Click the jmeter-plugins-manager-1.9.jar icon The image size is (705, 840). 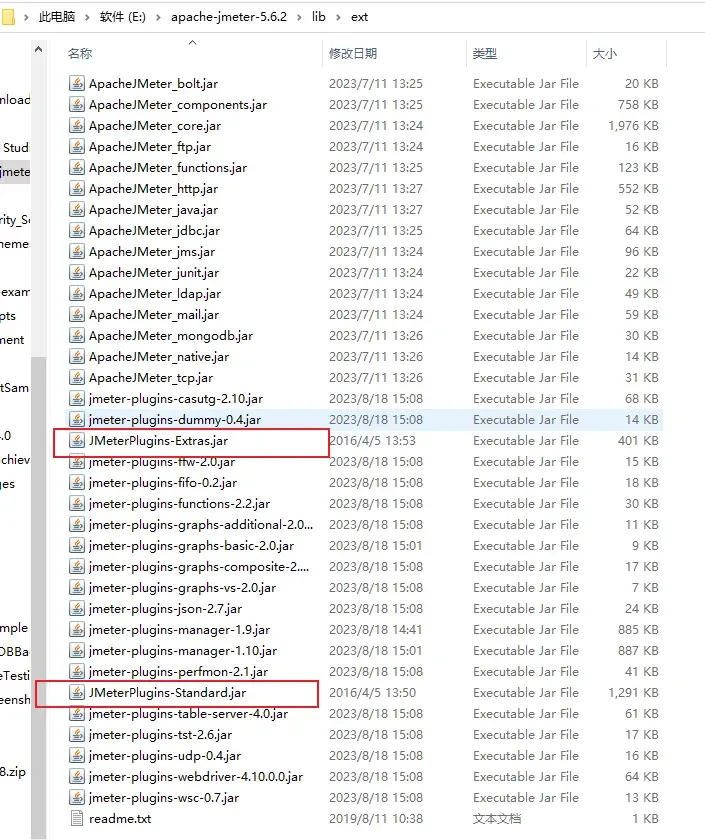(77, 630)
